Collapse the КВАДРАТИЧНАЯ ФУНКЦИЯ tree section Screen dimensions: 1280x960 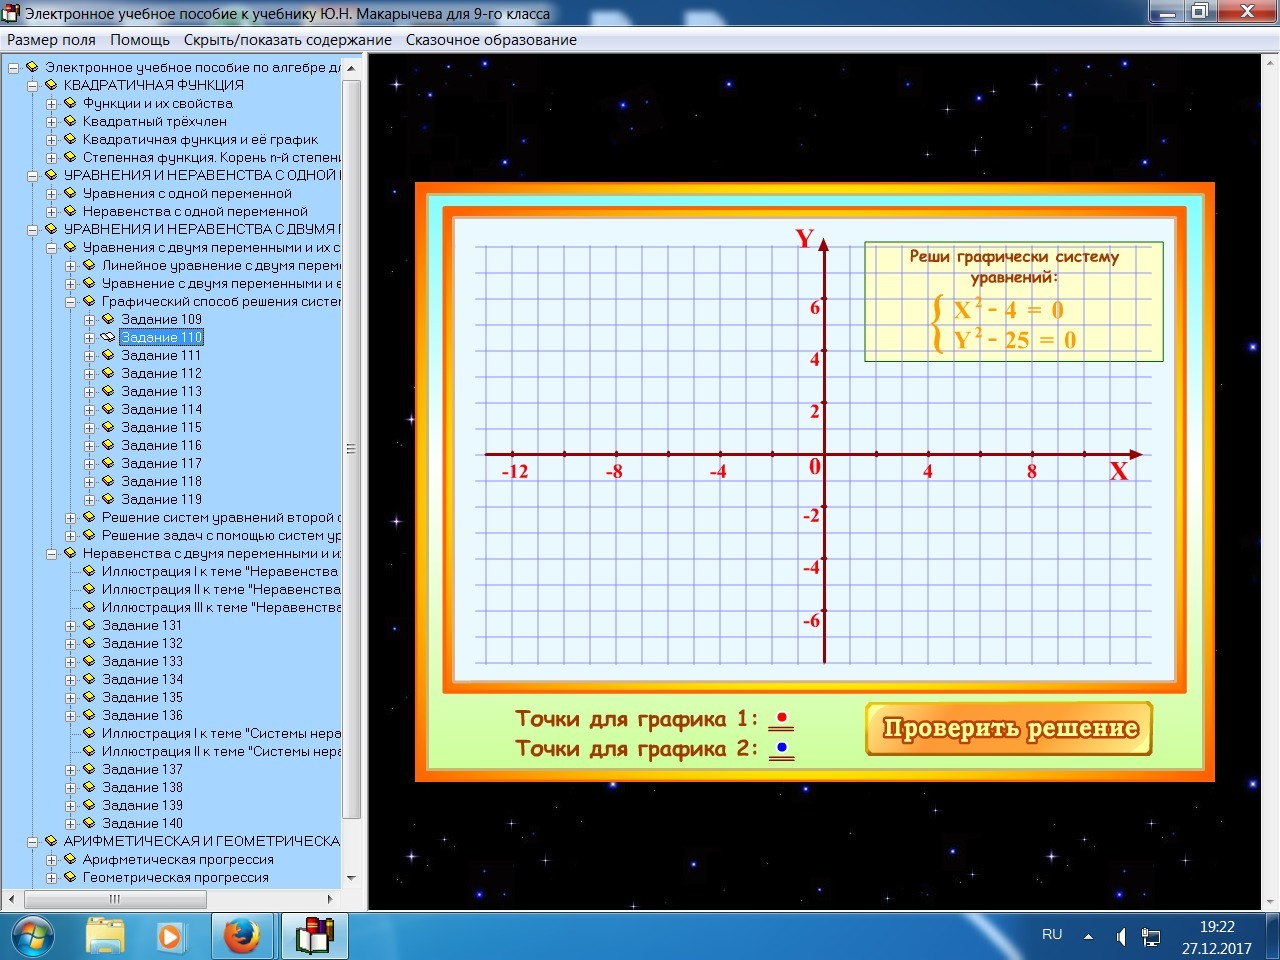(33, 86)
